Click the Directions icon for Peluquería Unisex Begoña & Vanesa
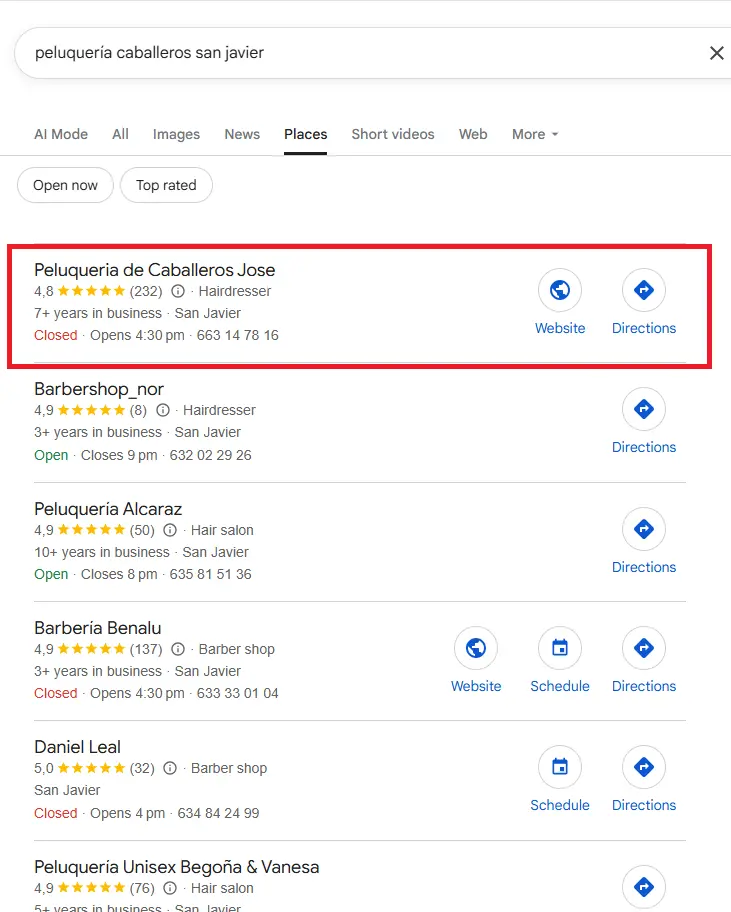This screenshot has height=912, width=731. 644,886
